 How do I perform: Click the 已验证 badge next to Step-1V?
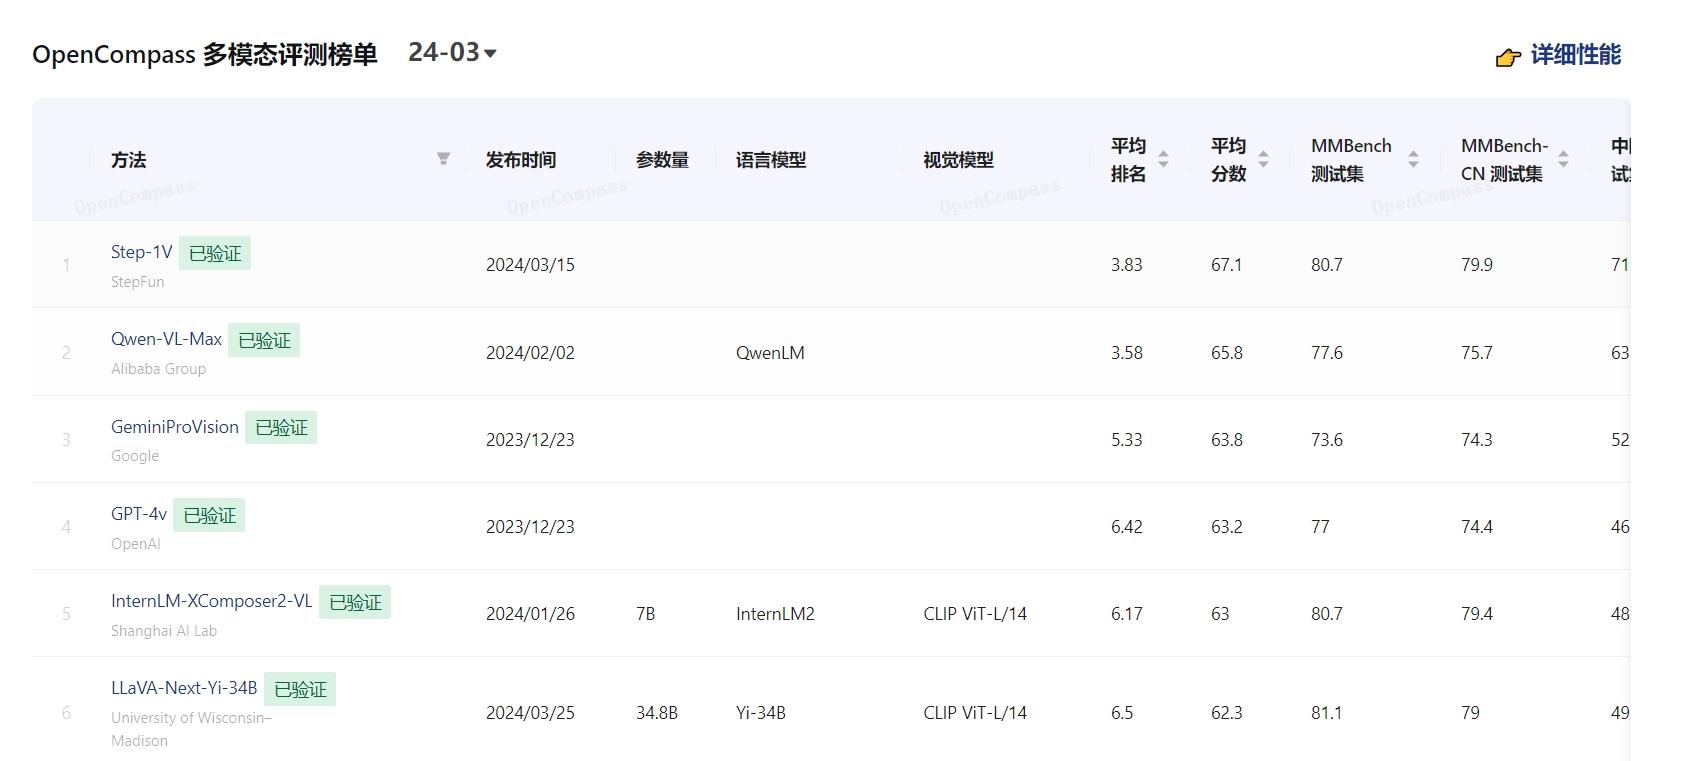coord(215,254)
